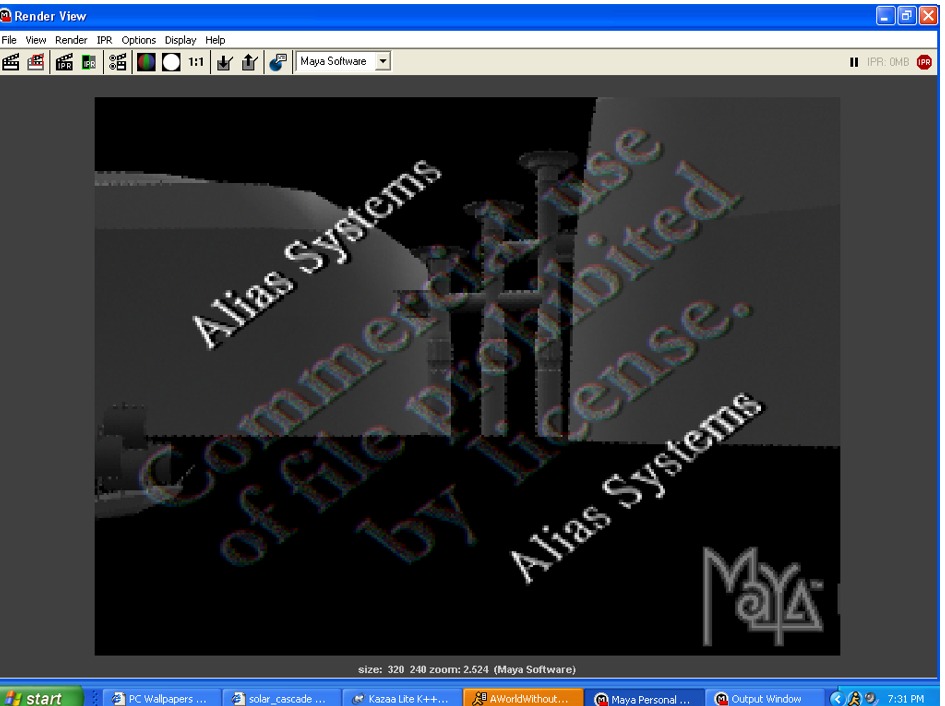Open Render Globals settings icon
This screenshot has width=945, height=706.
(x=120, y=61)
